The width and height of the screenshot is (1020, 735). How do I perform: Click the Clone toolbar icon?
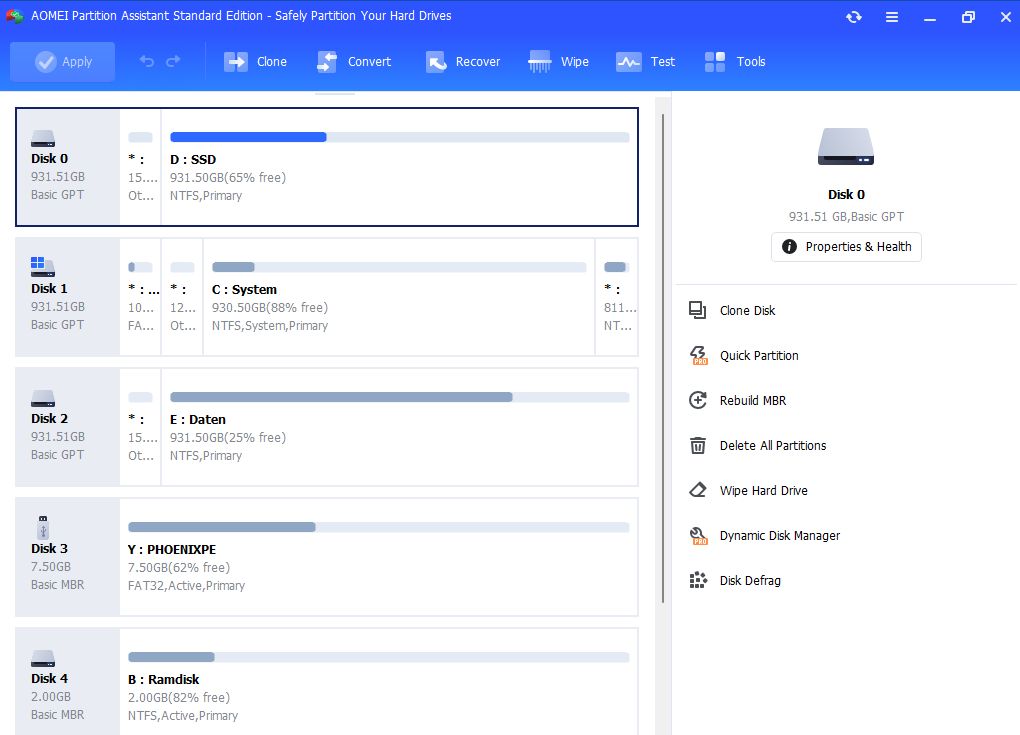point(236,62)
